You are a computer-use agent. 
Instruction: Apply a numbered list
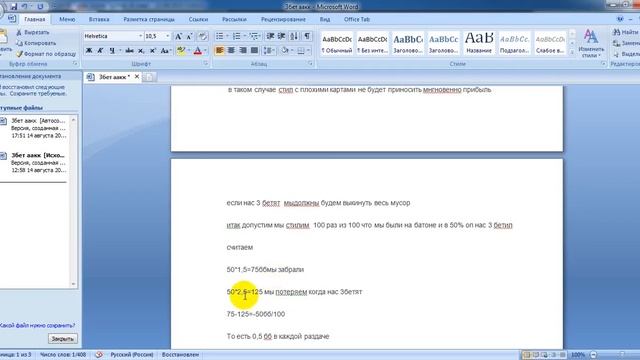point(236,37)
